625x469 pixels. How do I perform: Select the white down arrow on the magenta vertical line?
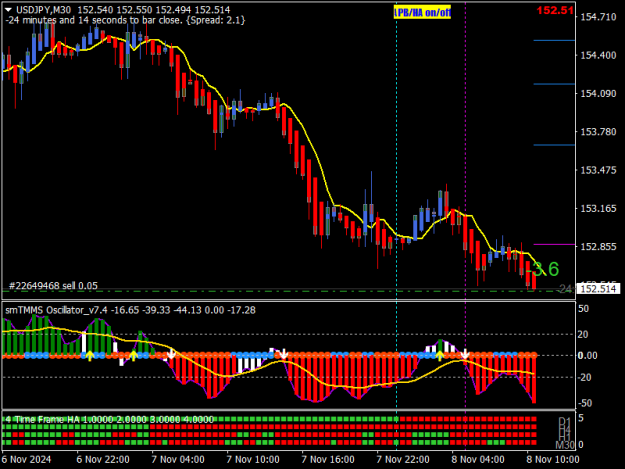(x=465, y=354)
